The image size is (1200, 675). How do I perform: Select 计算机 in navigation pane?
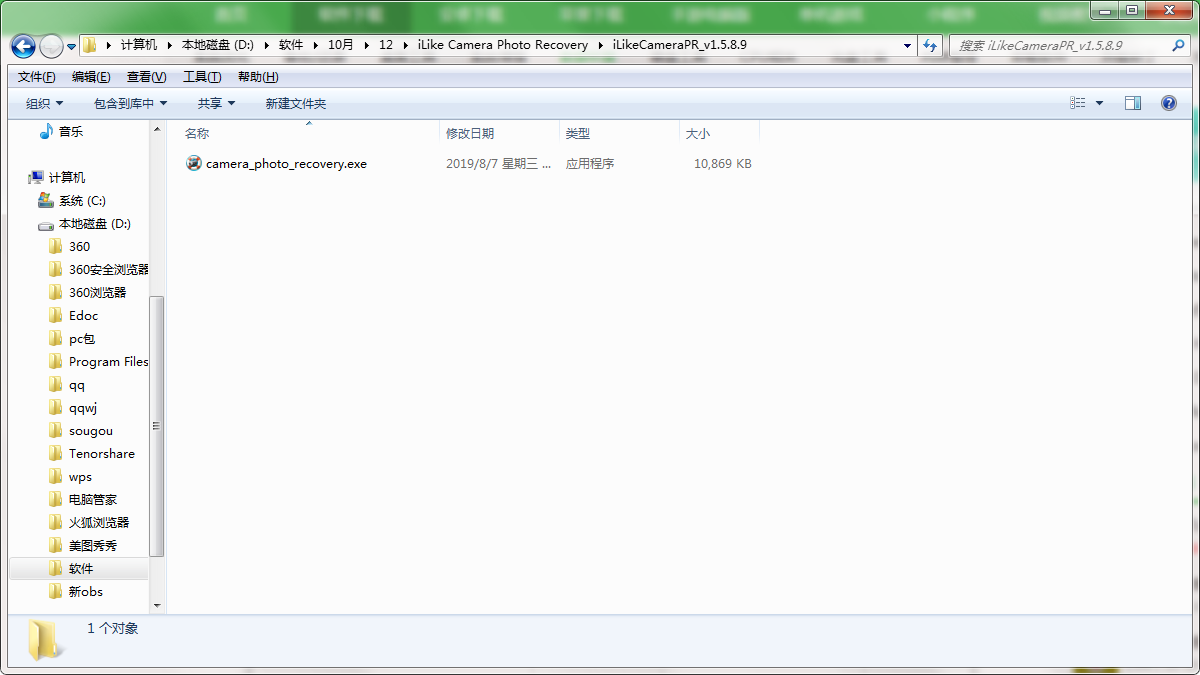[x=67, y=177]
